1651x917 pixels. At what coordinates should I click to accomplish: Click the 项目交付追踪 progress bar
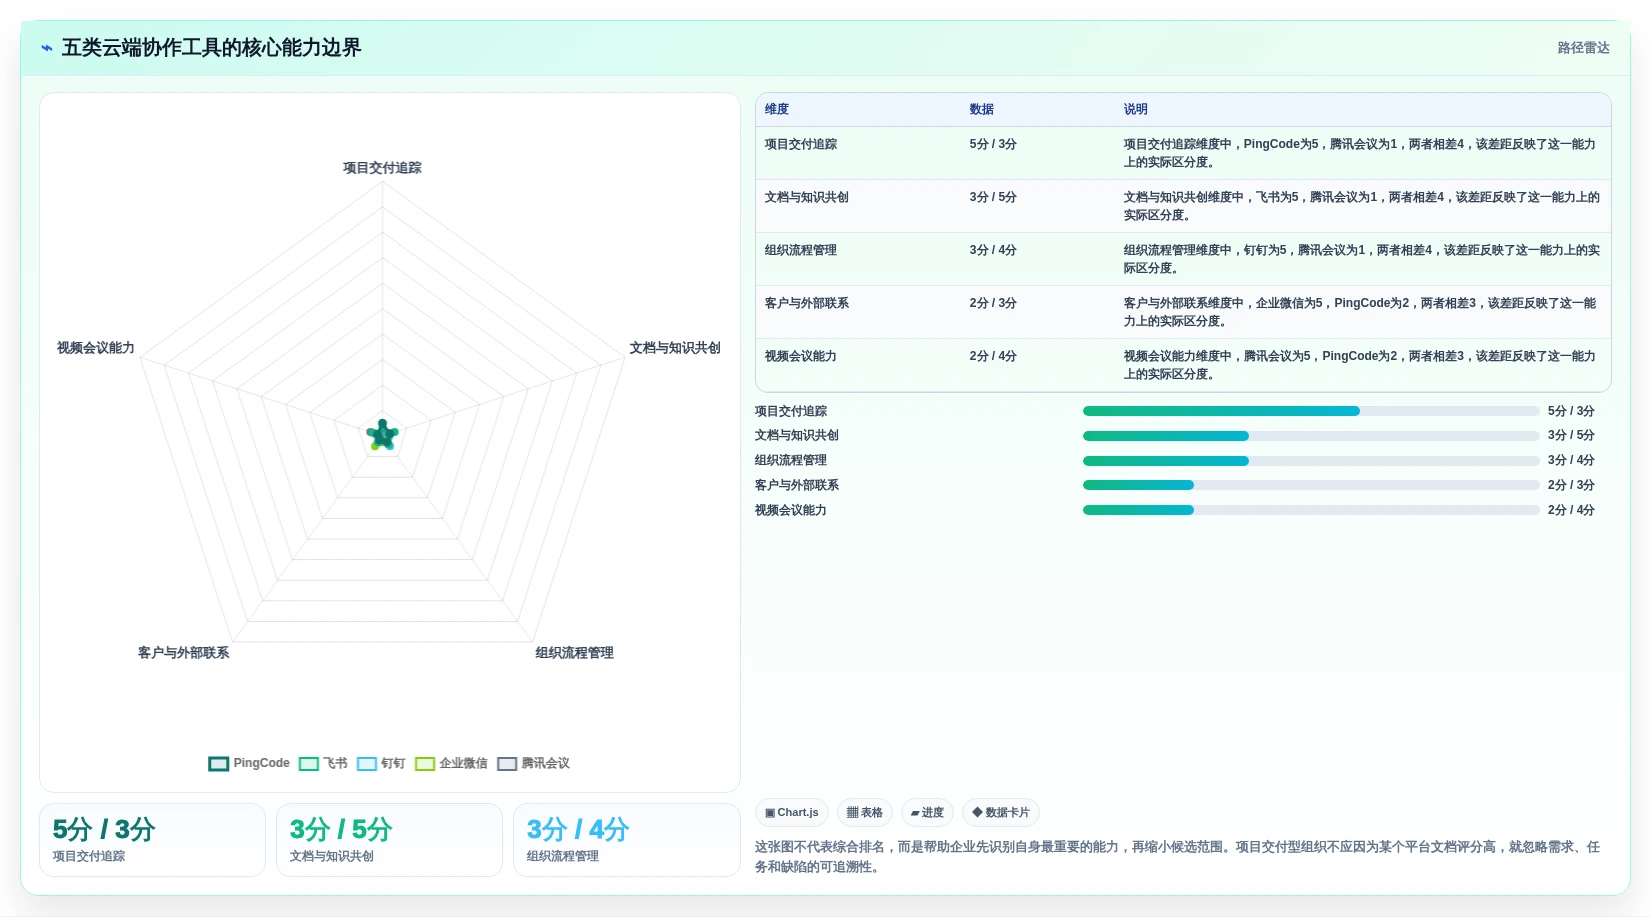pyautogui.click(x=1311, y=411)
